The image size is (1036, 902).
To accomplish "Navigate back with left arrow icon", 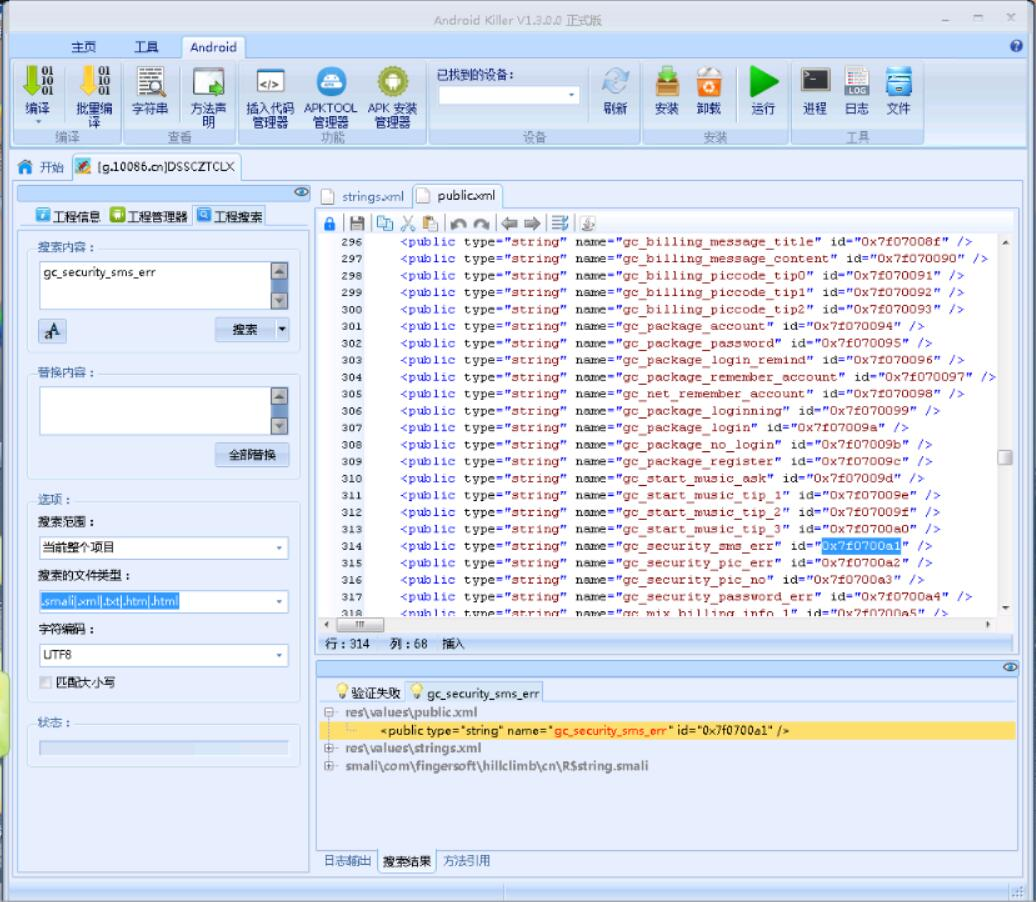I will (509, 223).
